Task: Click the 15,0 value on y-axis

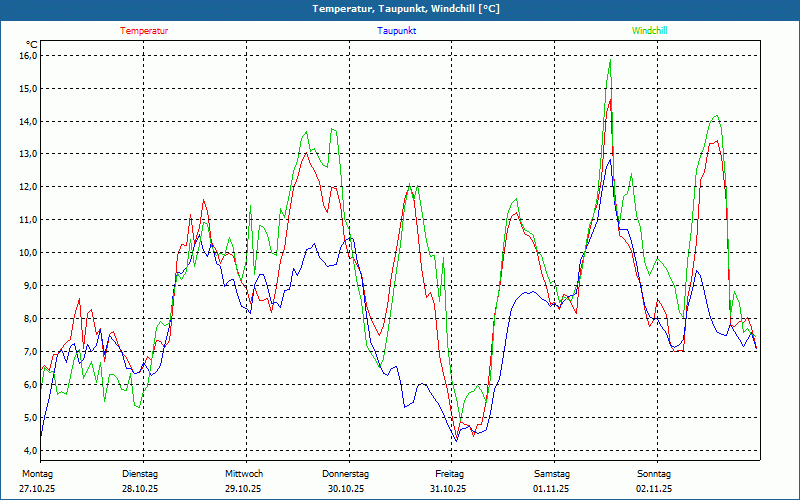Action: [27, 89]
